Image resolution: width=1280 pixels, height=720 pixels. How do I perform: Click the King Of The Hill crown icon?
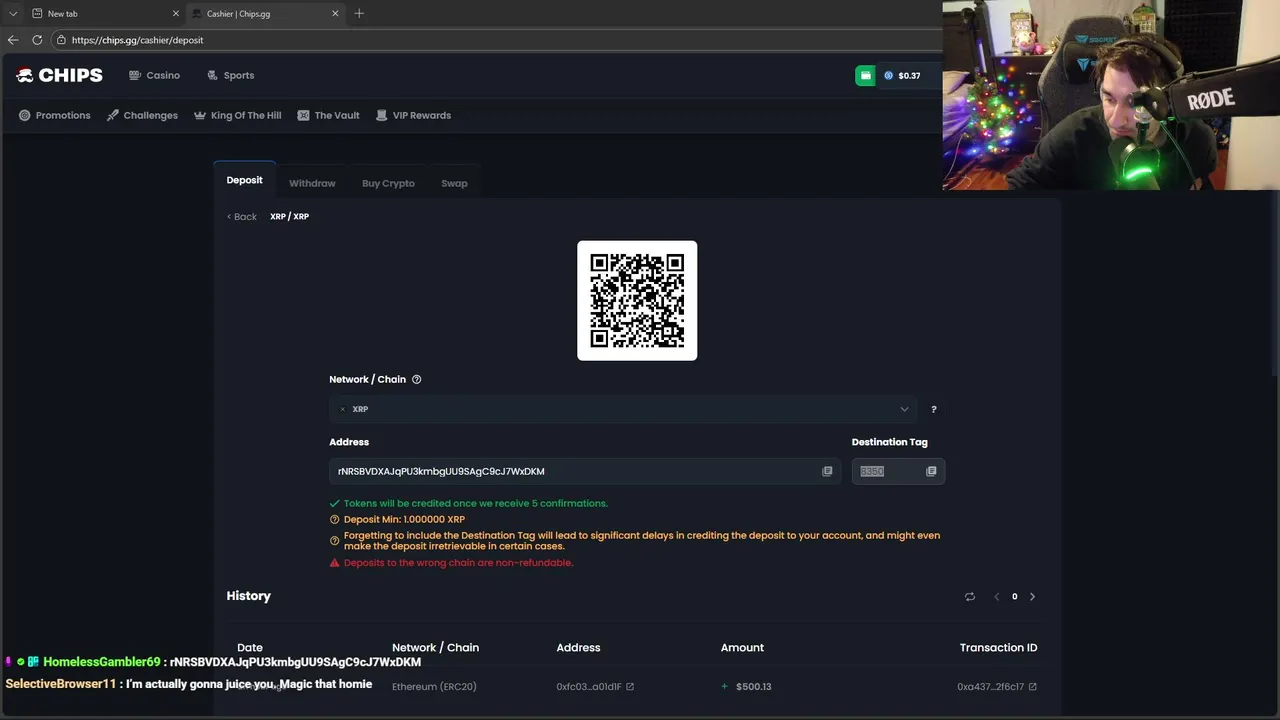(199, 115)
